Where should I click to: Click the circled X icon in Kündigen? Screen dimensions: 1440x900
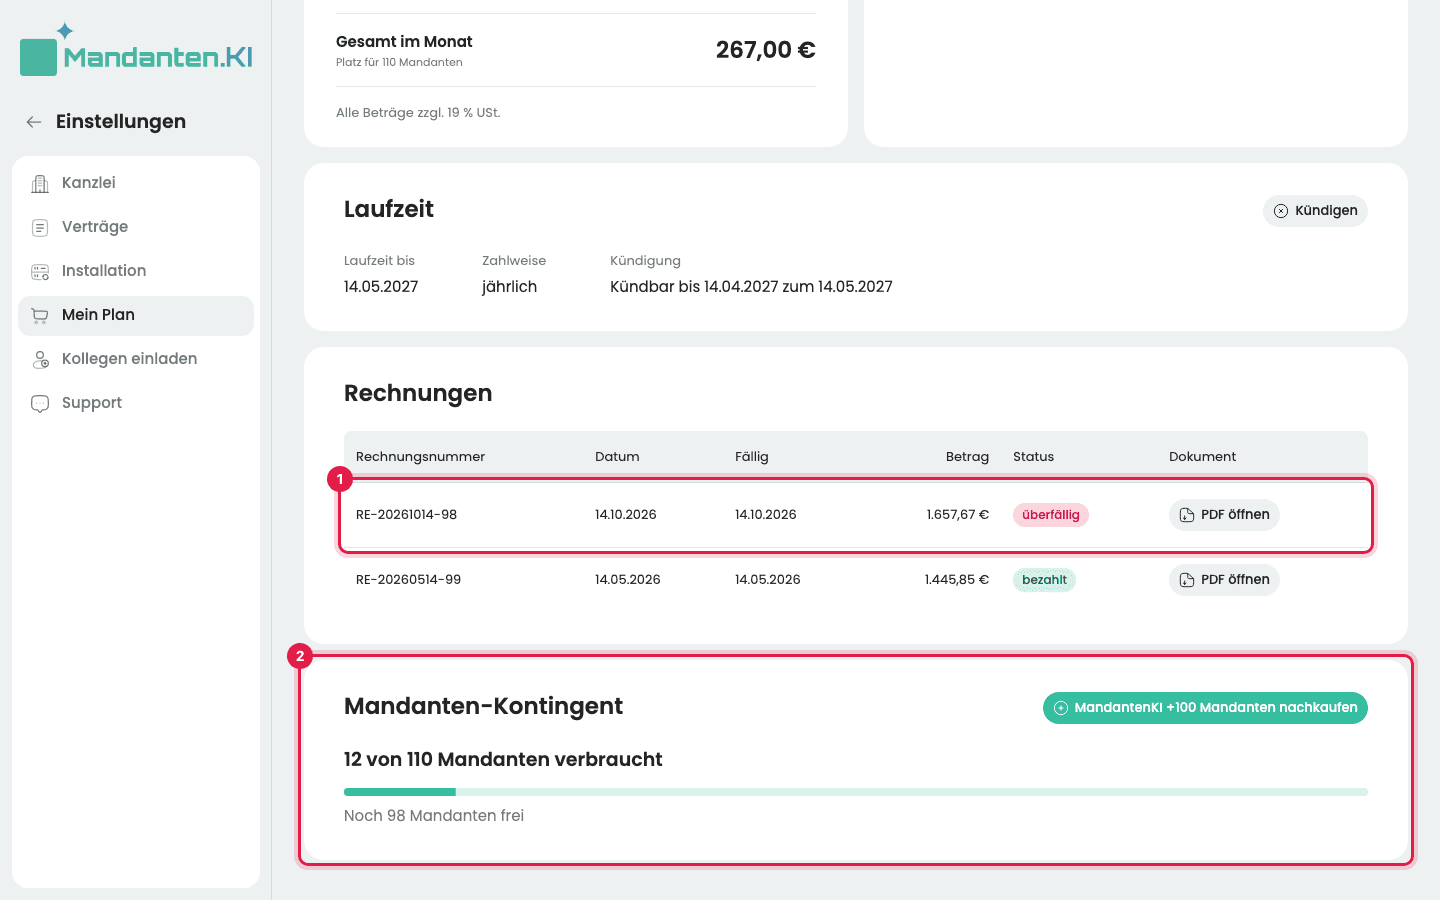pos(1281,211)
